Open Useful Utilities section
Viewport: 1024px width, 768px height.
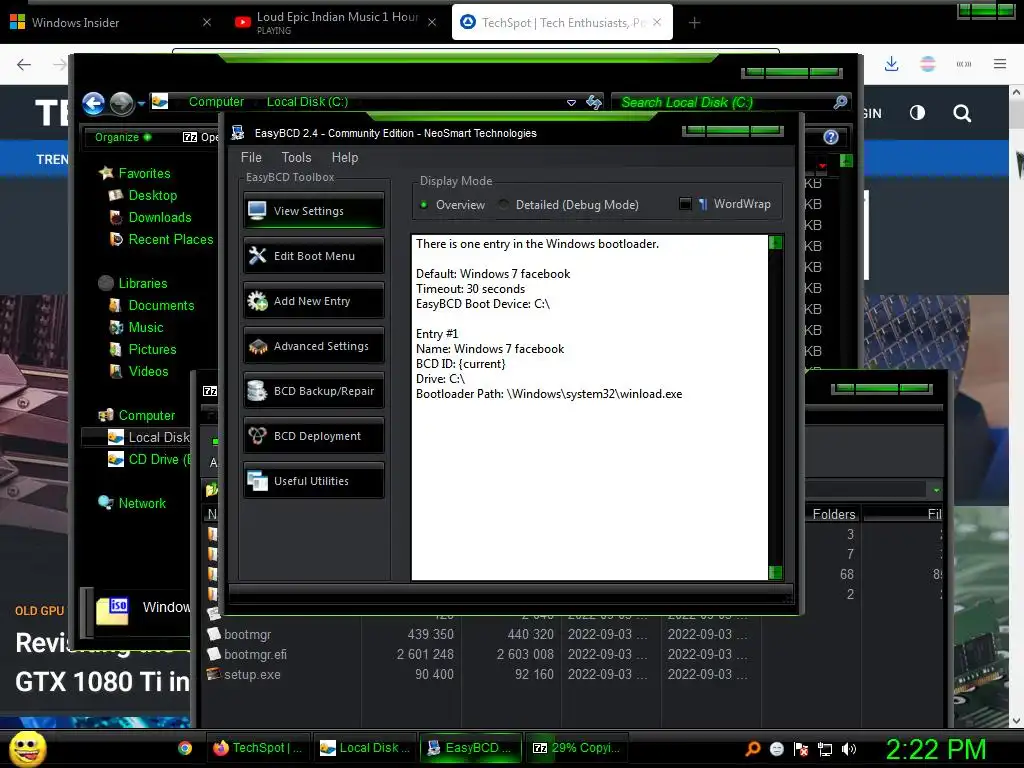click(313, 481)
